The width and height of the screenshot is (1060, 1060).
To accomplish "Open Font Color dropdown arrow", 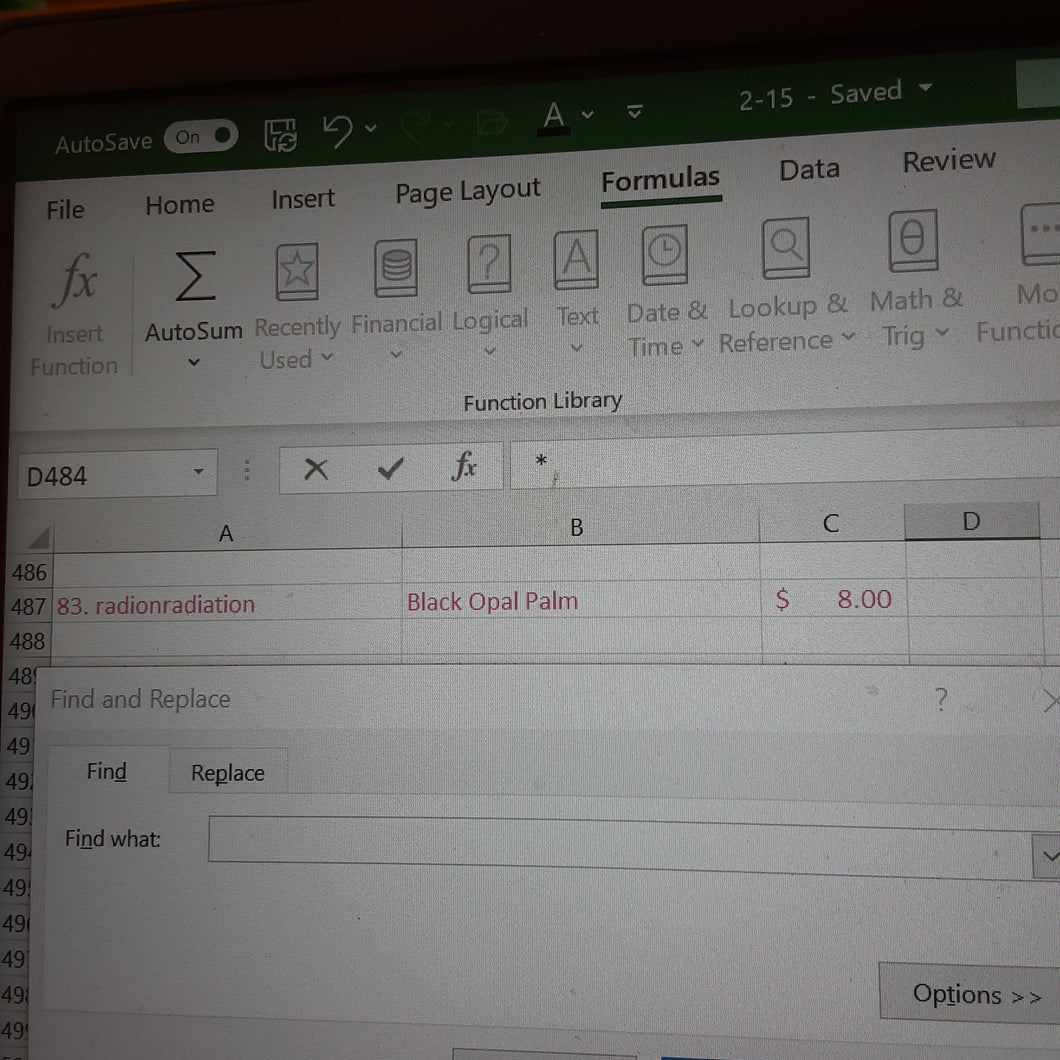I will point(587,114).
